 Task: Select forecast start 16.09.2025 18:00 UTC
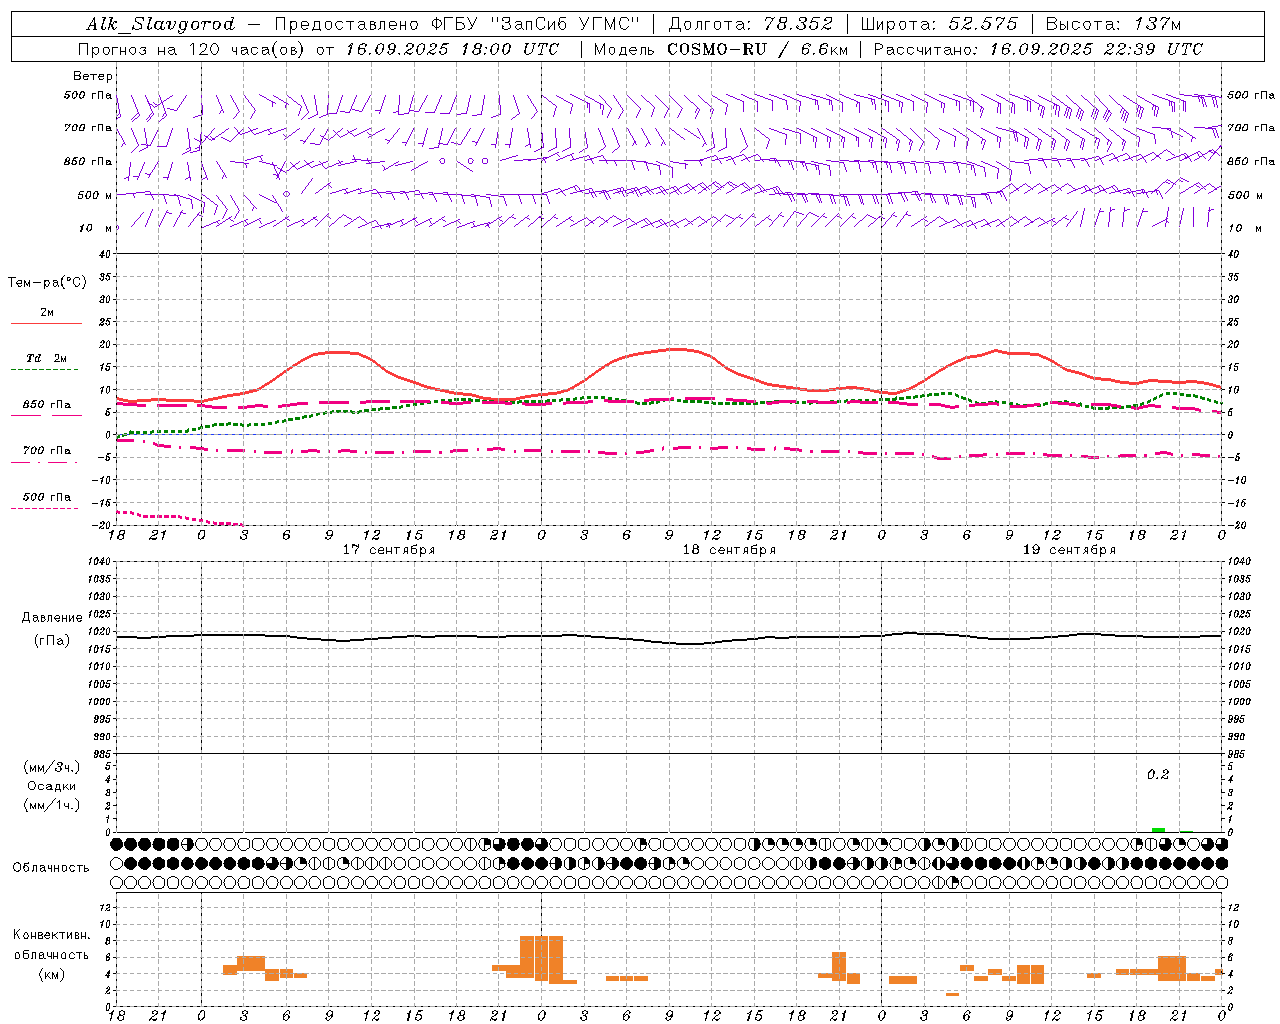(452, 49)
